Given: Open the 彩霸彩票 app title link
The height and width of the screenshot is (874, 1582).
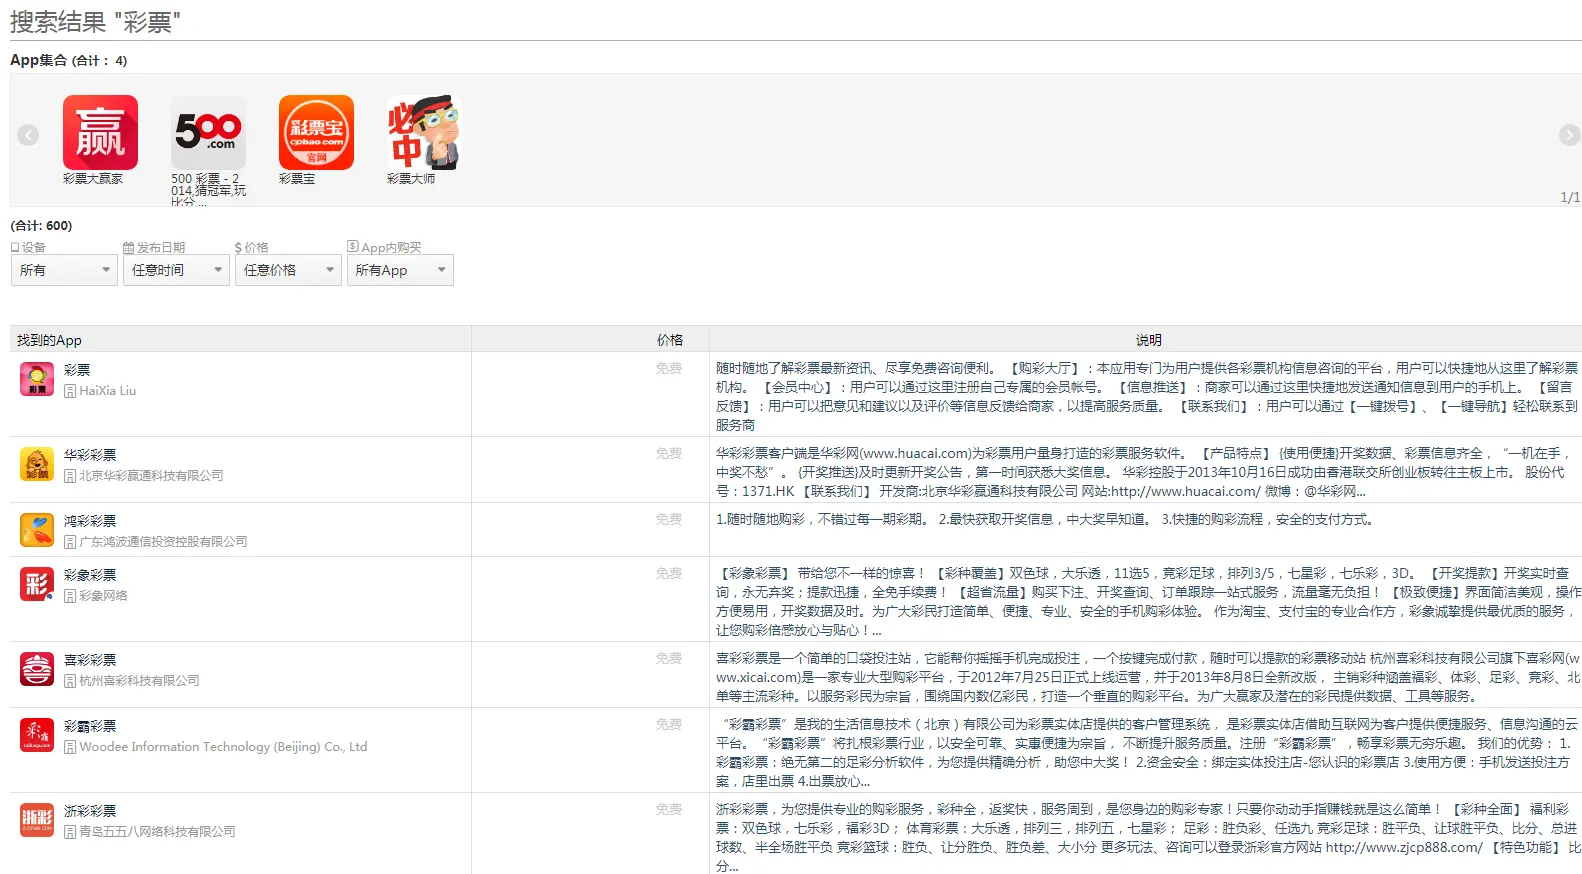Looking at the screenshot, I should pos(90,726).
